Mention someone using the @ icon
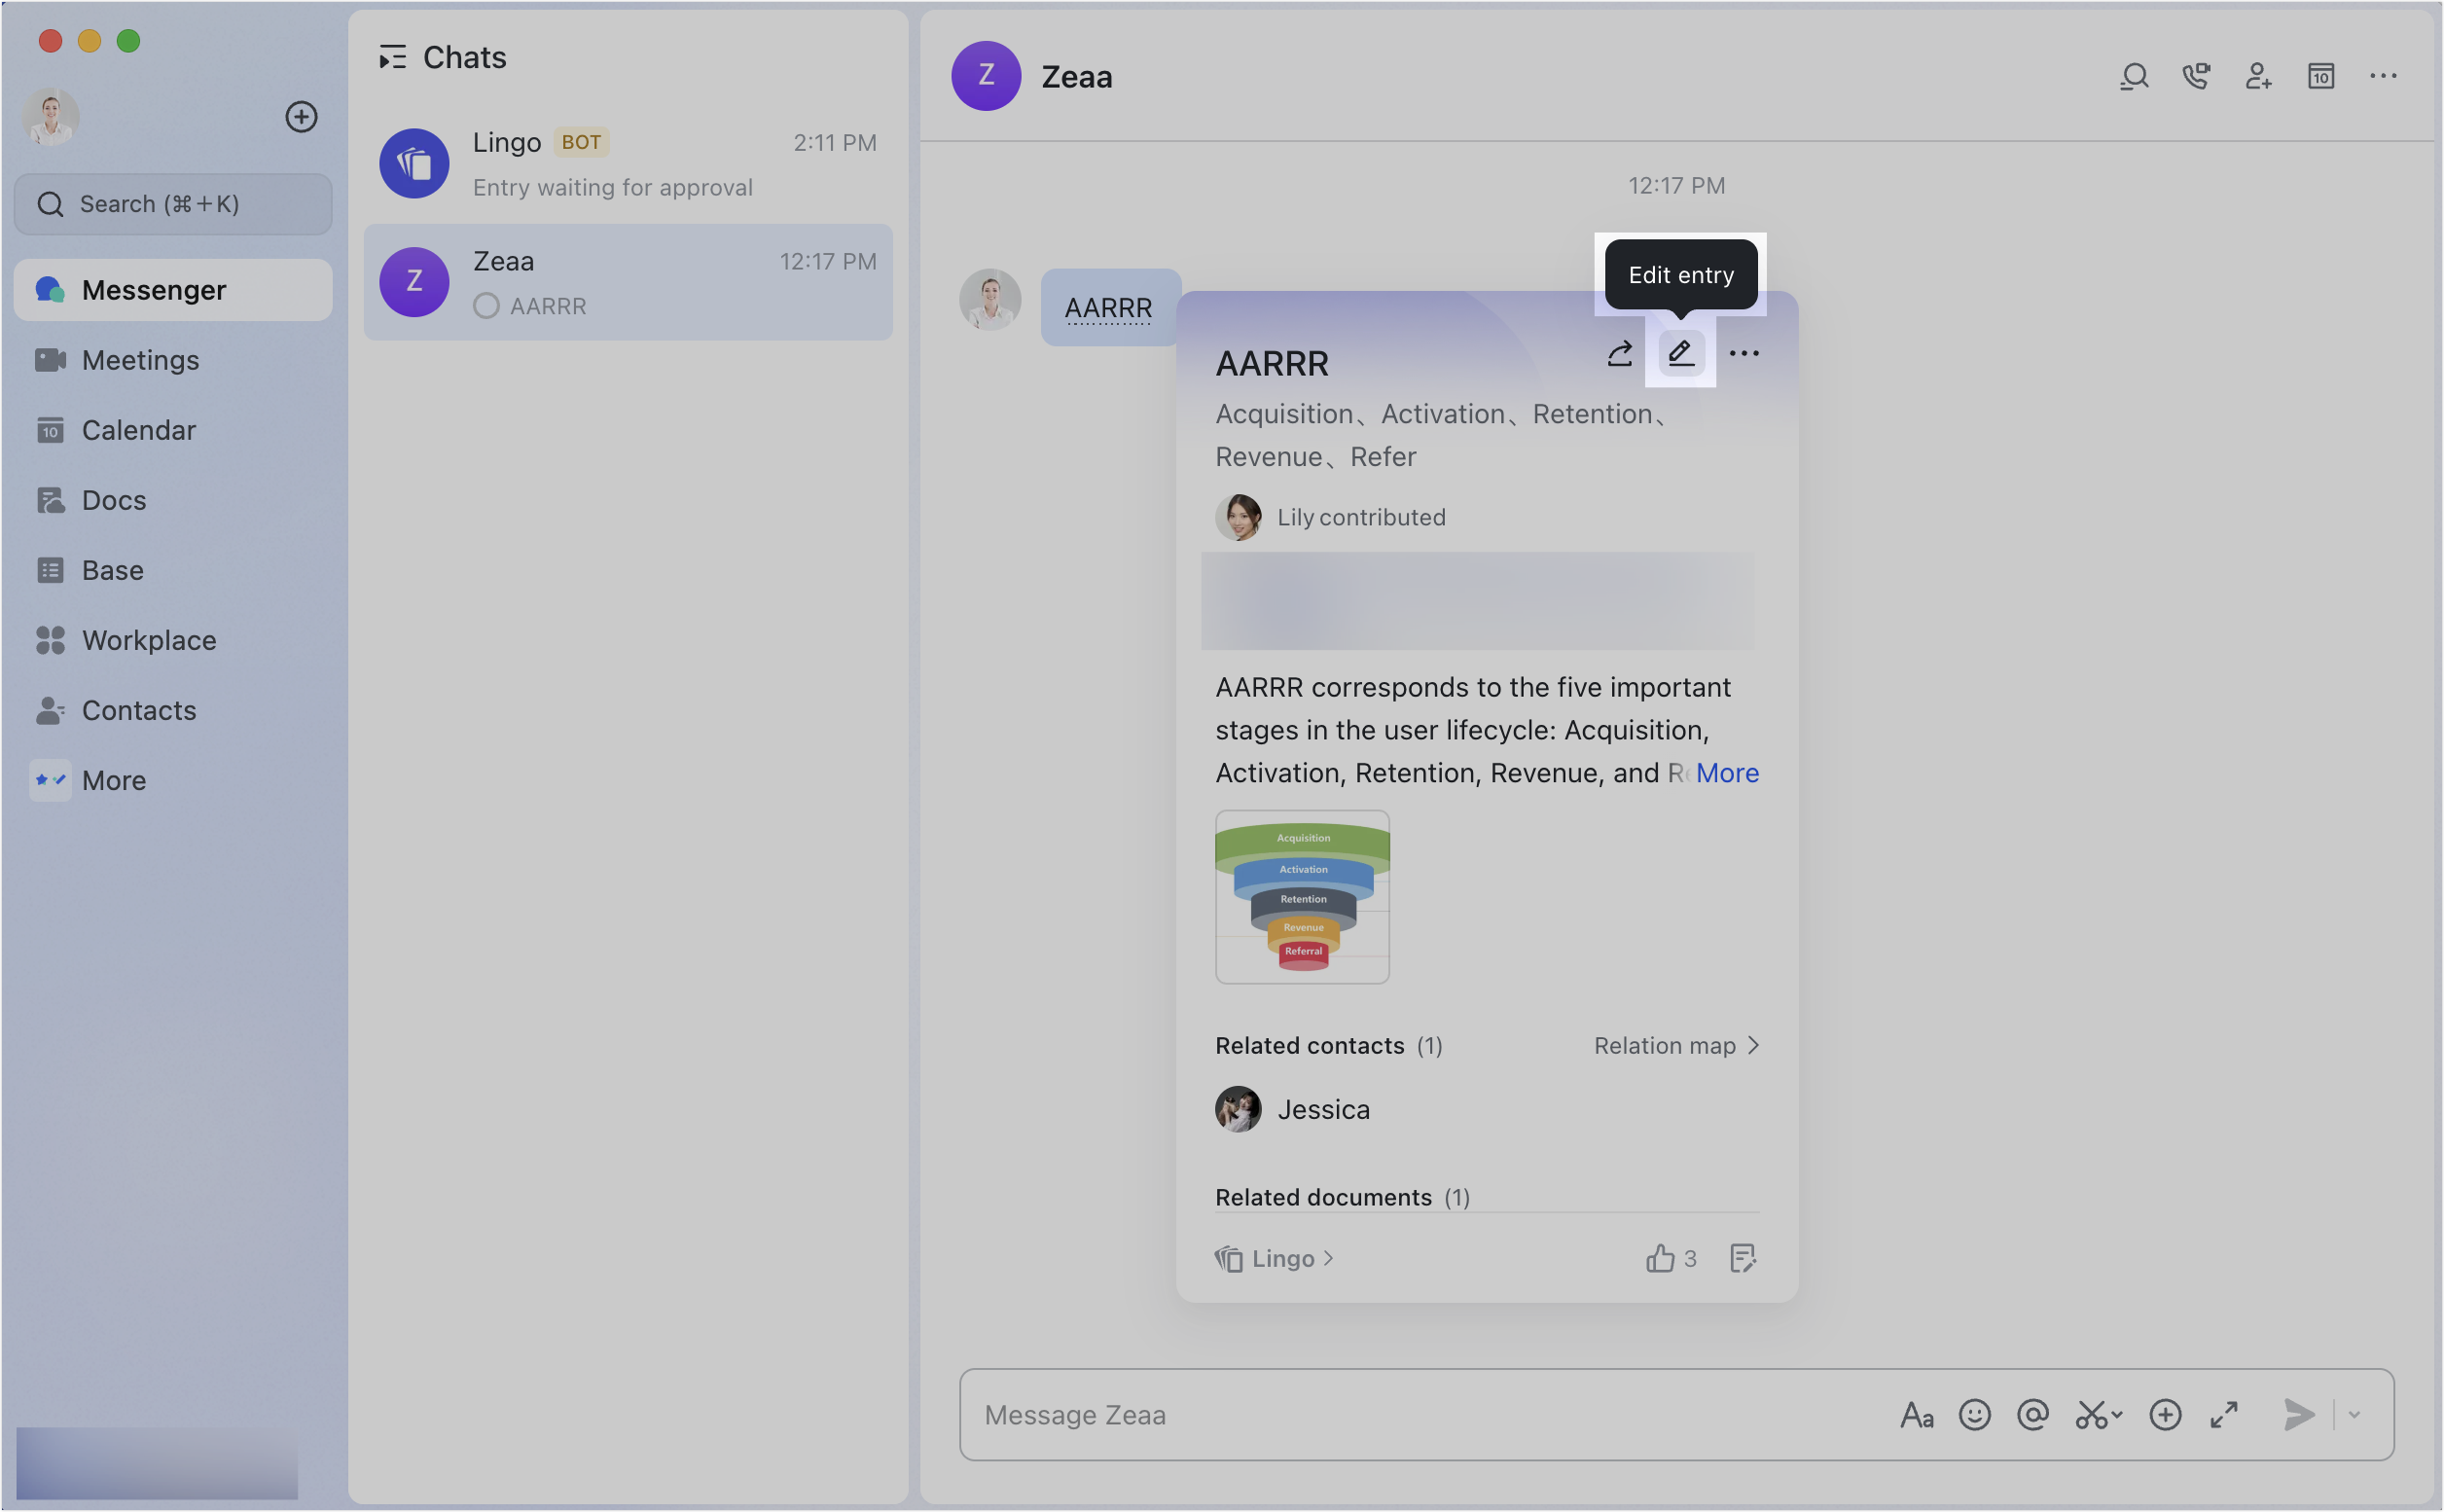2444x1512 pixels. (x=2033, y=1415)
